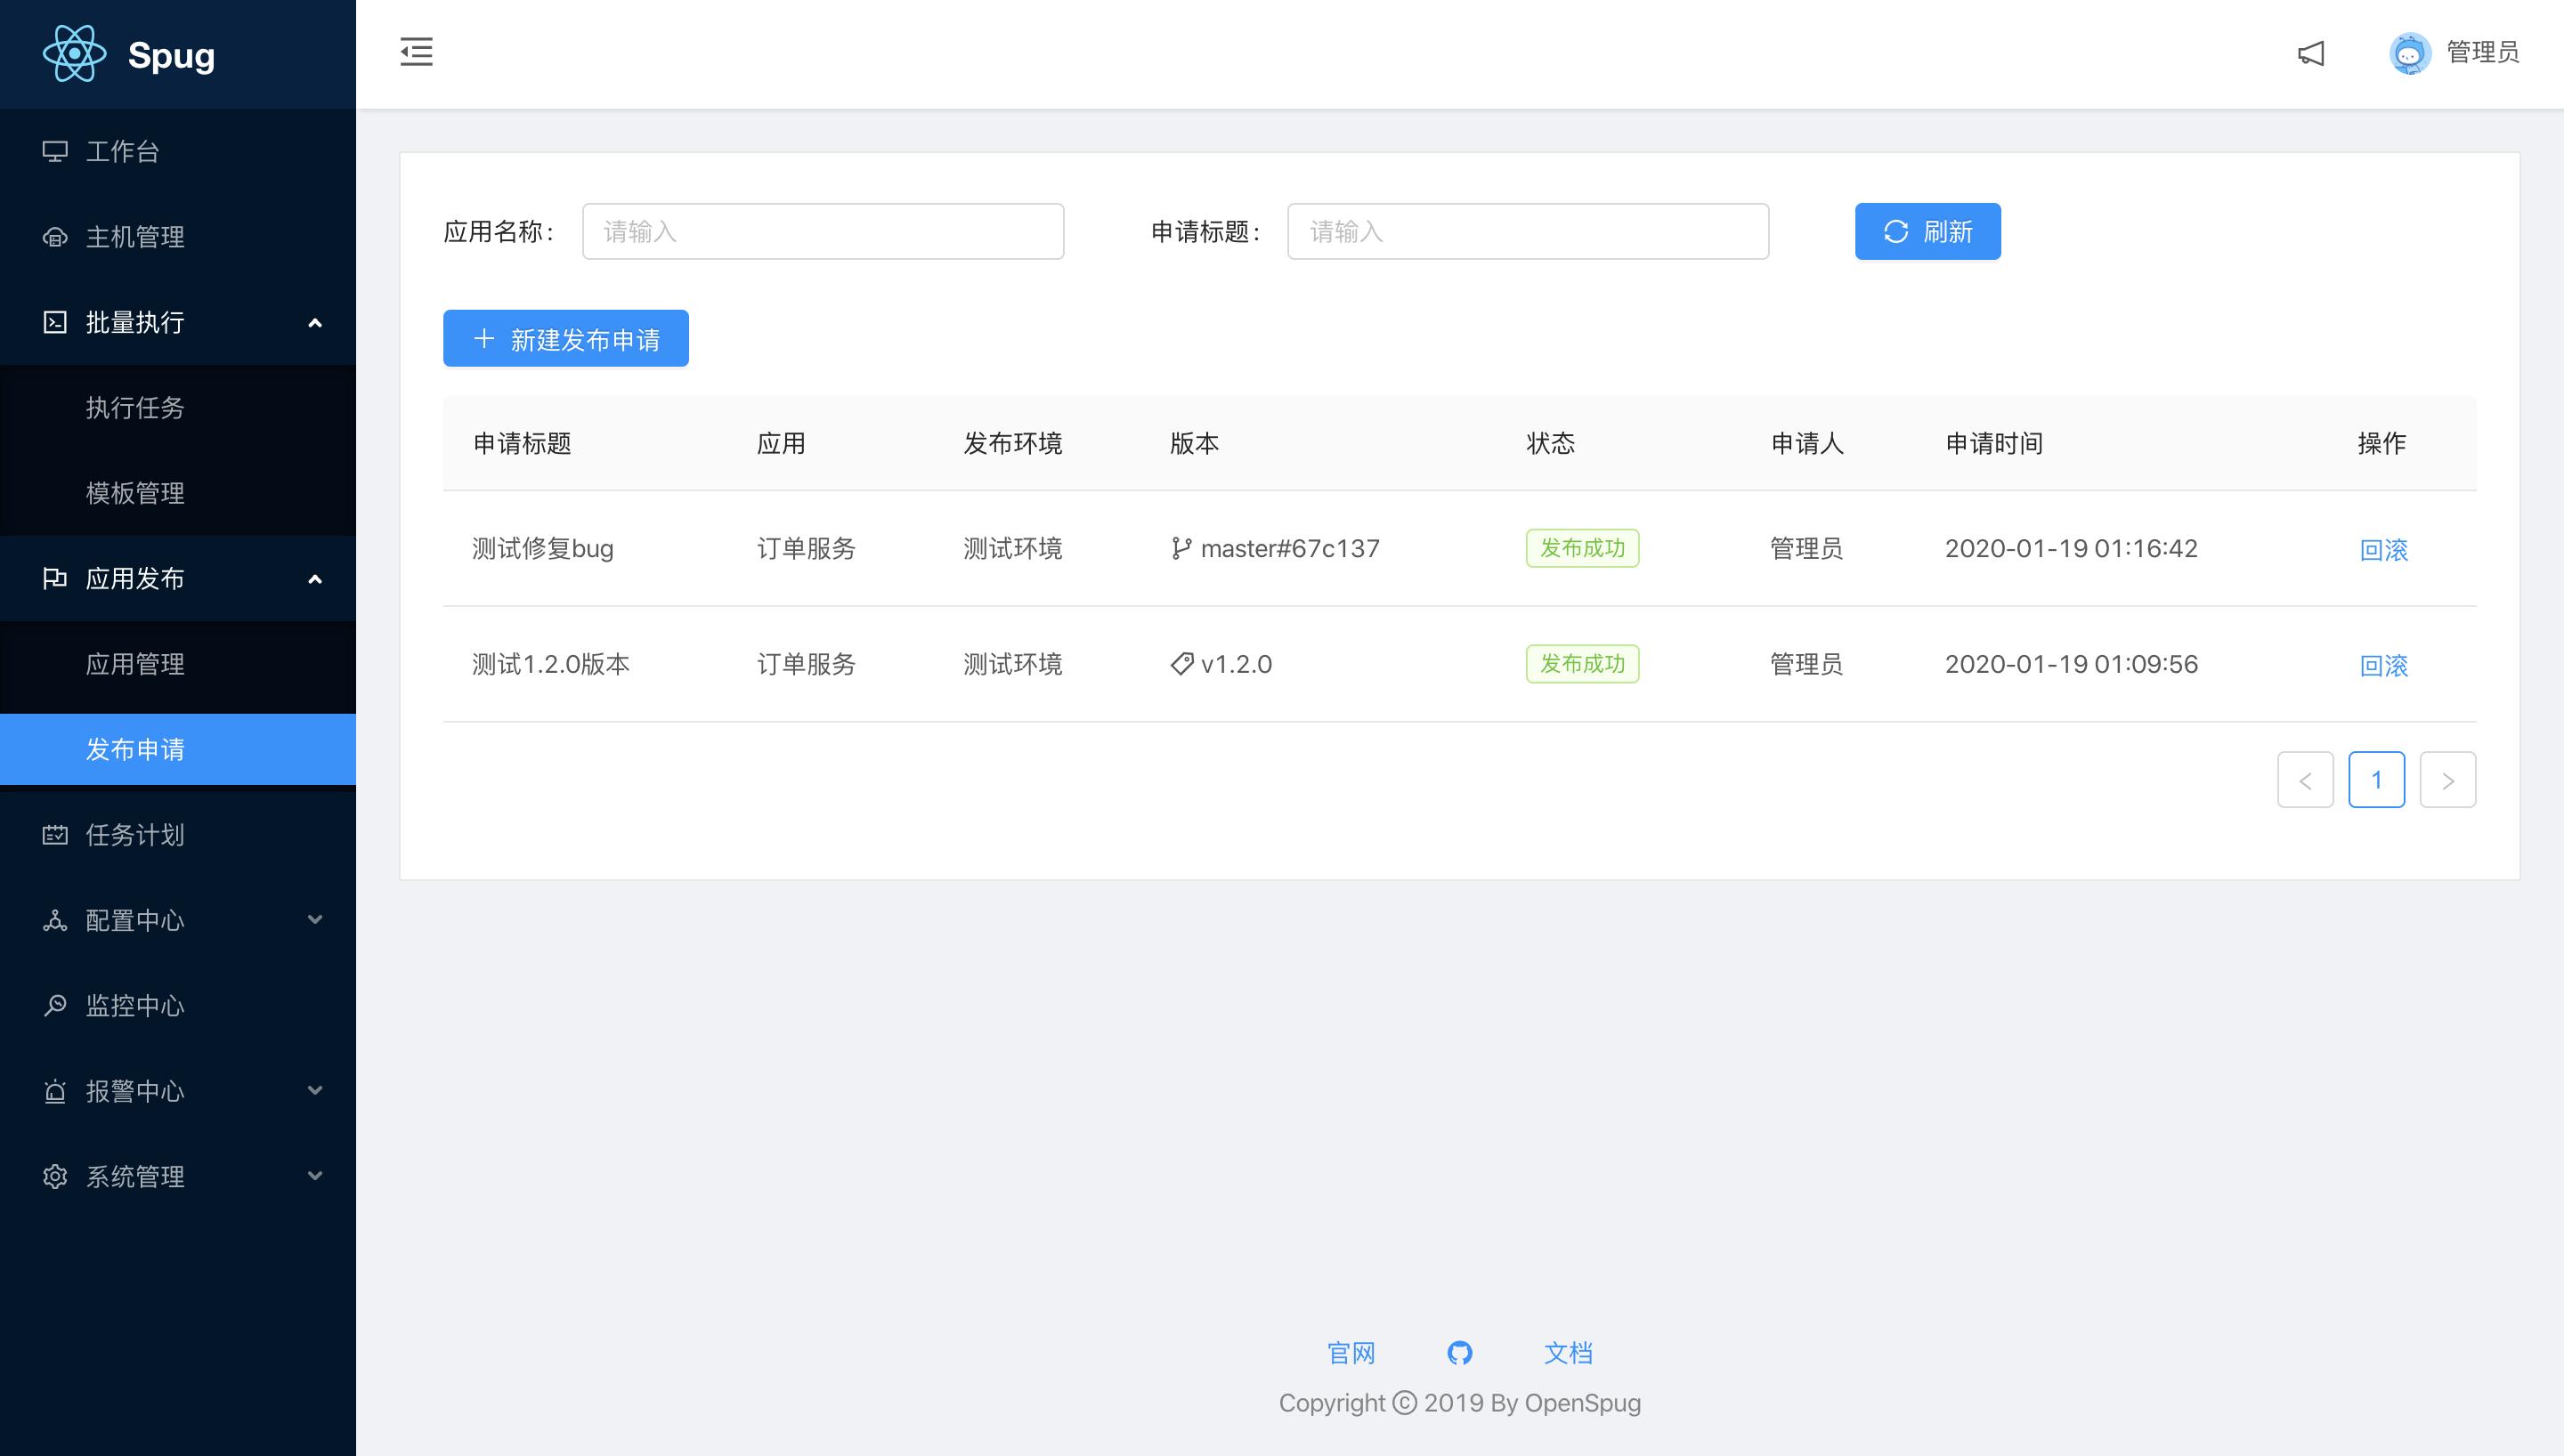
Task: Open 报警中心 via the alarm bell icon
Action: pyautogui.click(x=55, y=1091)
